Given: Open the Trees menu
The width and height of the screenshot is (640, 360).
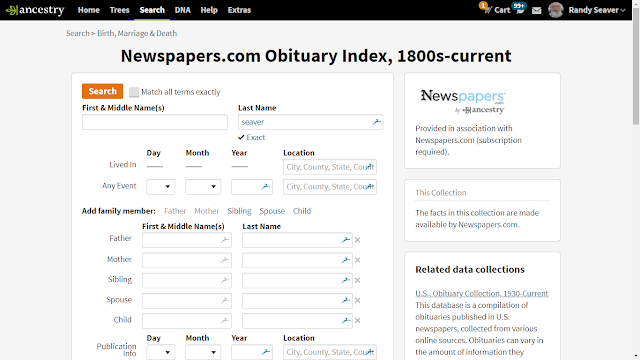Looking at the screenshot, I should (x=120, y=10).
